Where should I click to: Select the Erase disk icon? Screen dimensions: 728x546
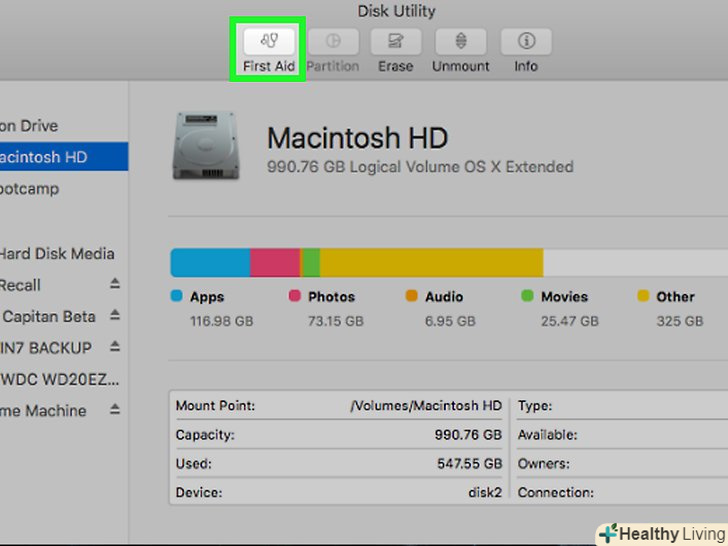point(395,41)
